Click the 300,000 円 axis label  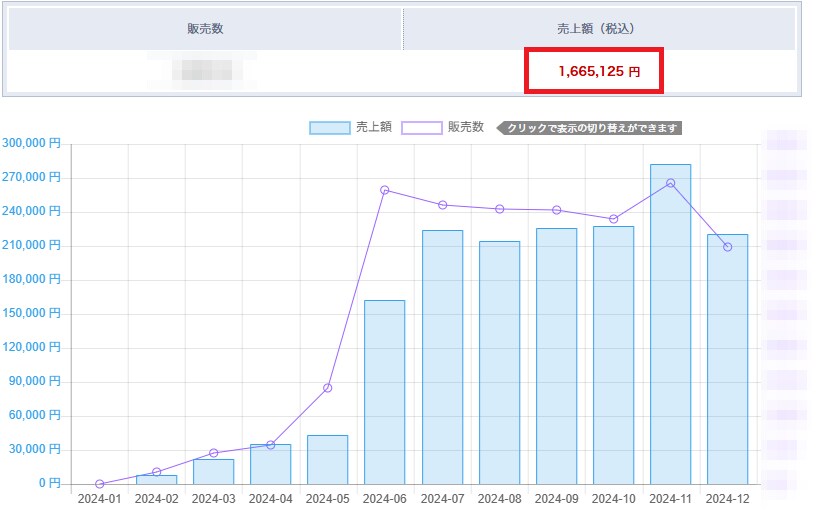click(x=32, y=143)
